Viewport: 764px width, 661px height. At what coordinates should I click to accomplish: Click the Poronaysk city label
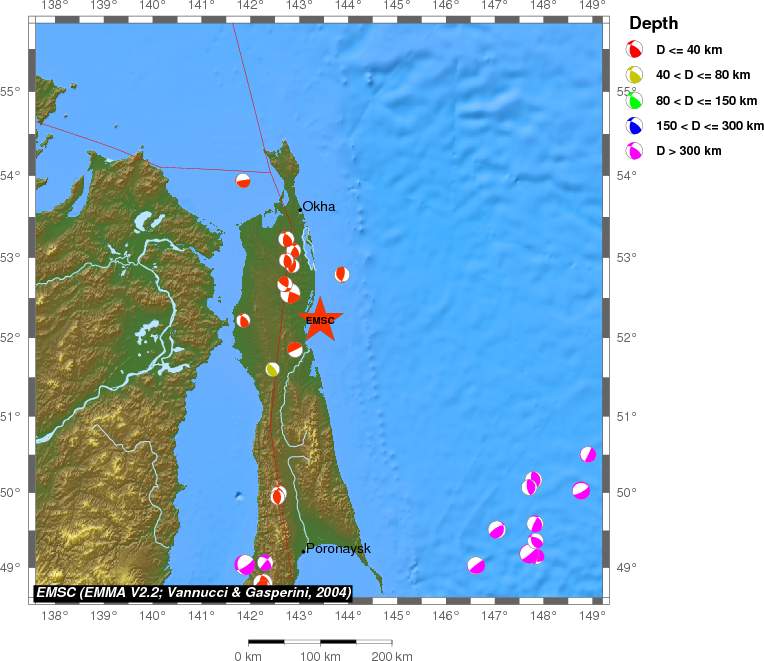point(338,548)
